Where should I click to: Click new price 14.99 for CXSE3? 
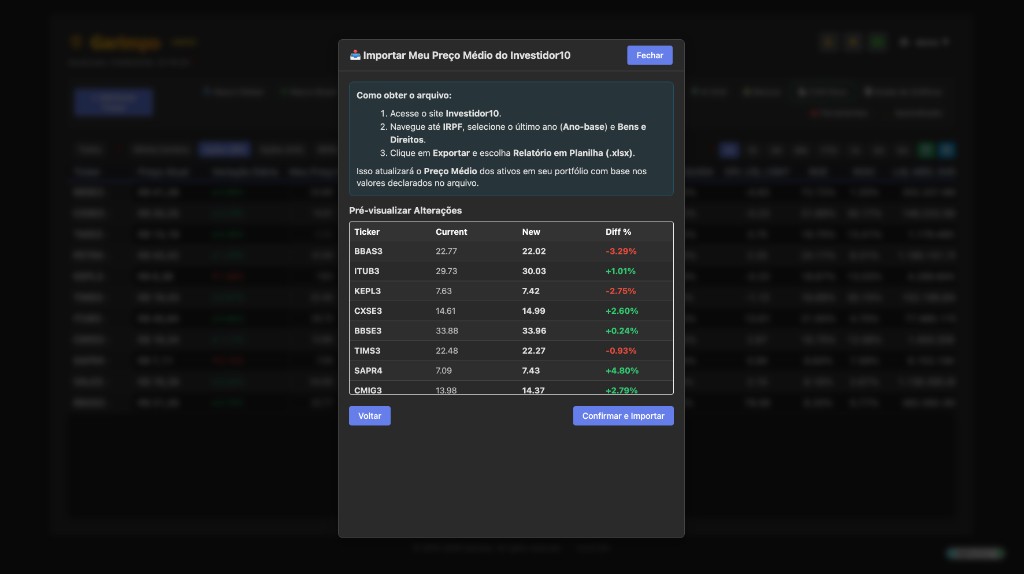534,311
